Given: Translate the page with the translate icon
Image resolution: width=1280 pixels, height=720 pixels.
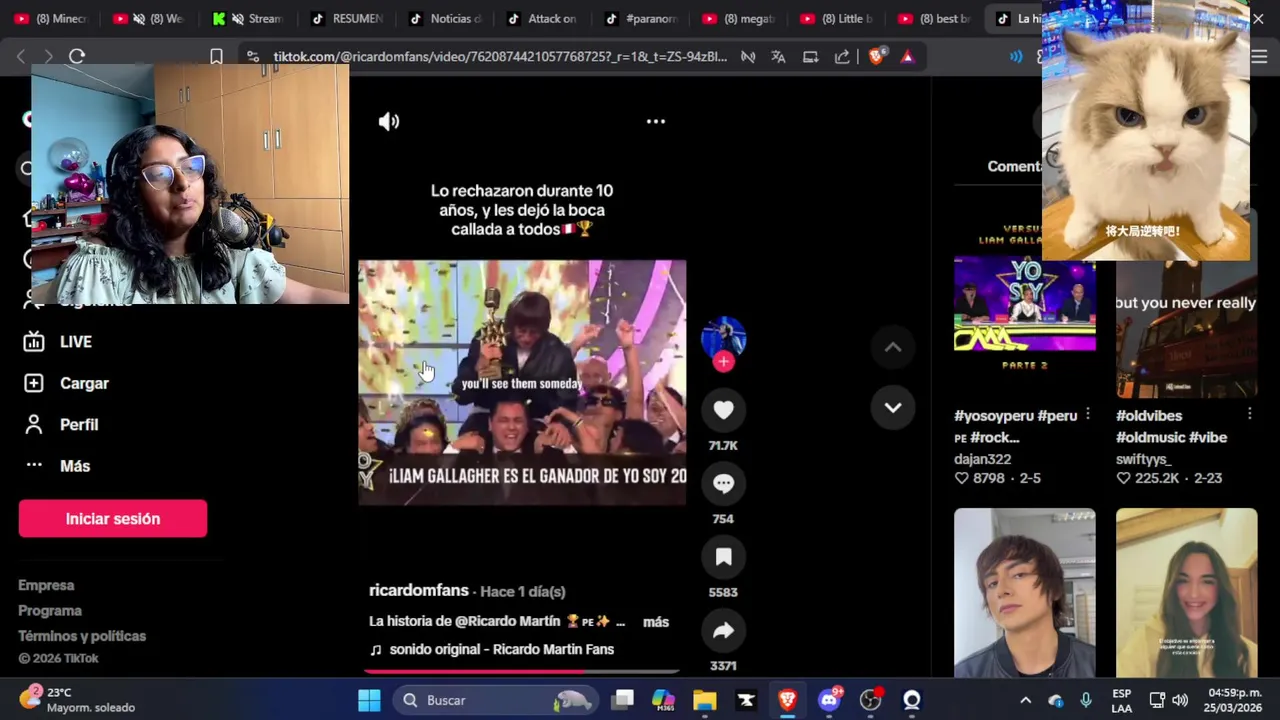Looking at the screenshot, I should (x=778, y=57).
